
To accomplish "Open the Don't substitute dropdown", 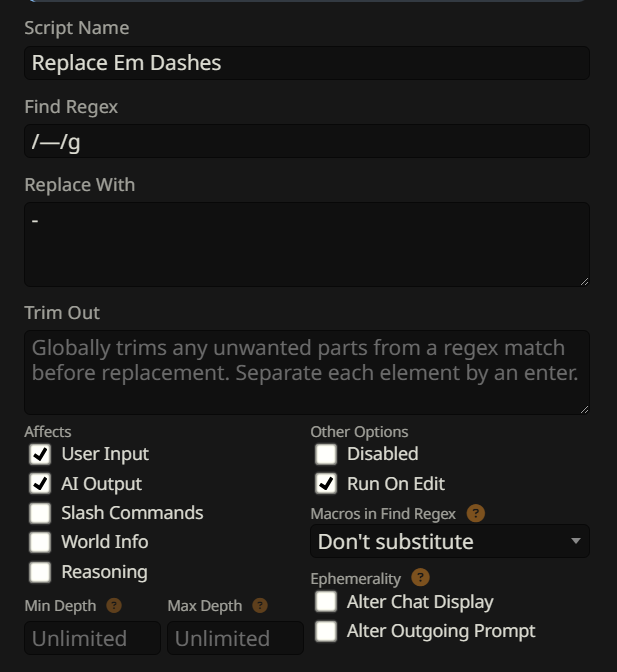I will 449,541.
